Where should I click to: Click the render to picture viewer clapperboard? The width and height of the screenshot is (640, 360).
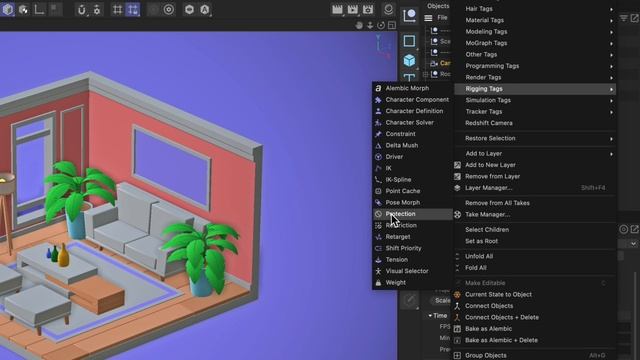(353, 9)
